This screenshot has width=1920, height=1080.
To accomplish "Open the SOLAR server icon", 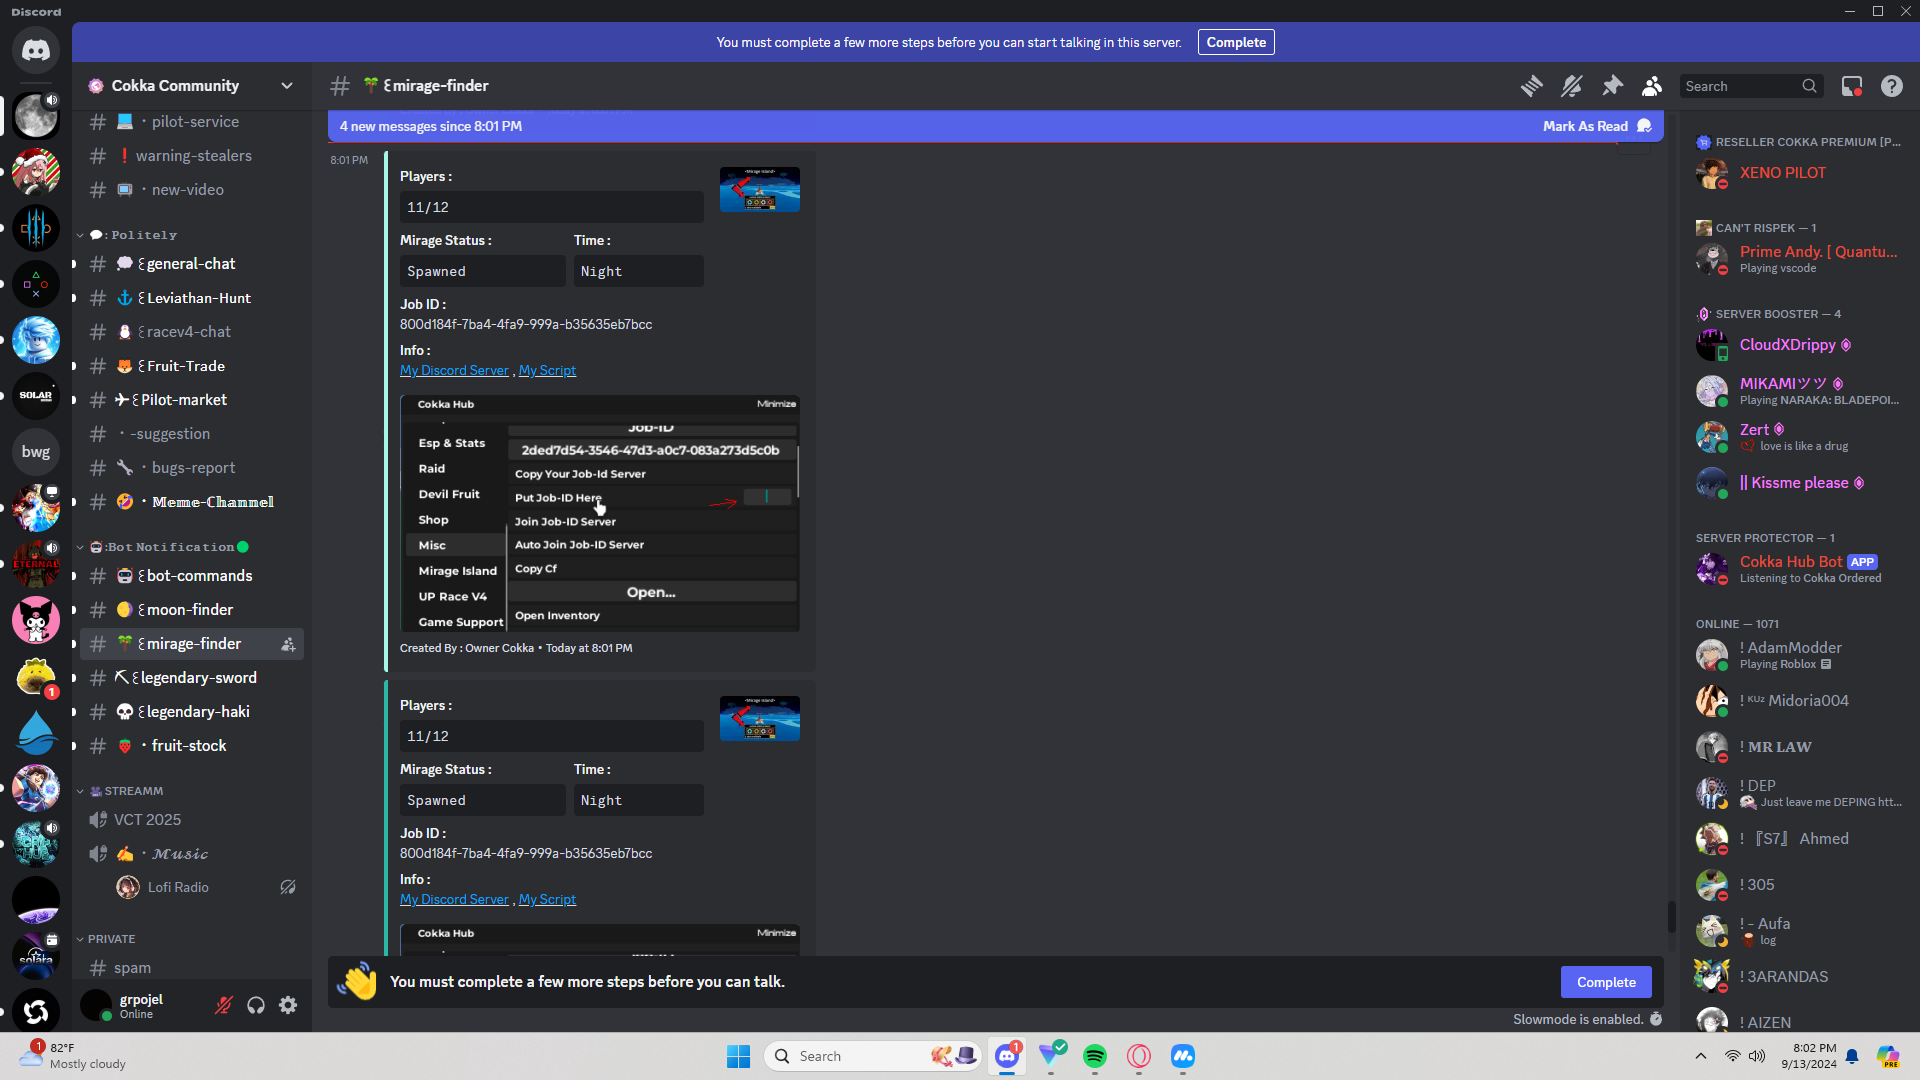I will click(x=36, y=396).
